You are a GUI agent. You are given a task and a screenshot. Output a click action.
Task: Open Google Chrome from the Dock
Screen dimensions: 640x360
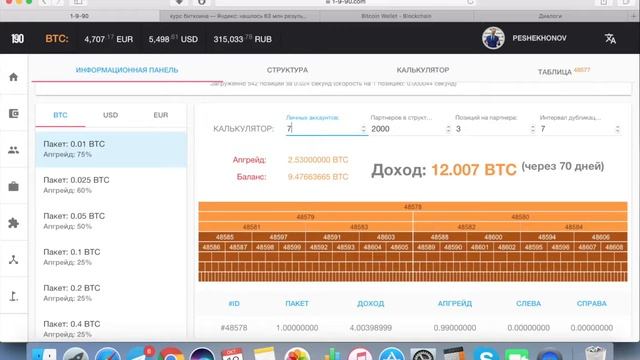click(171, 354)
